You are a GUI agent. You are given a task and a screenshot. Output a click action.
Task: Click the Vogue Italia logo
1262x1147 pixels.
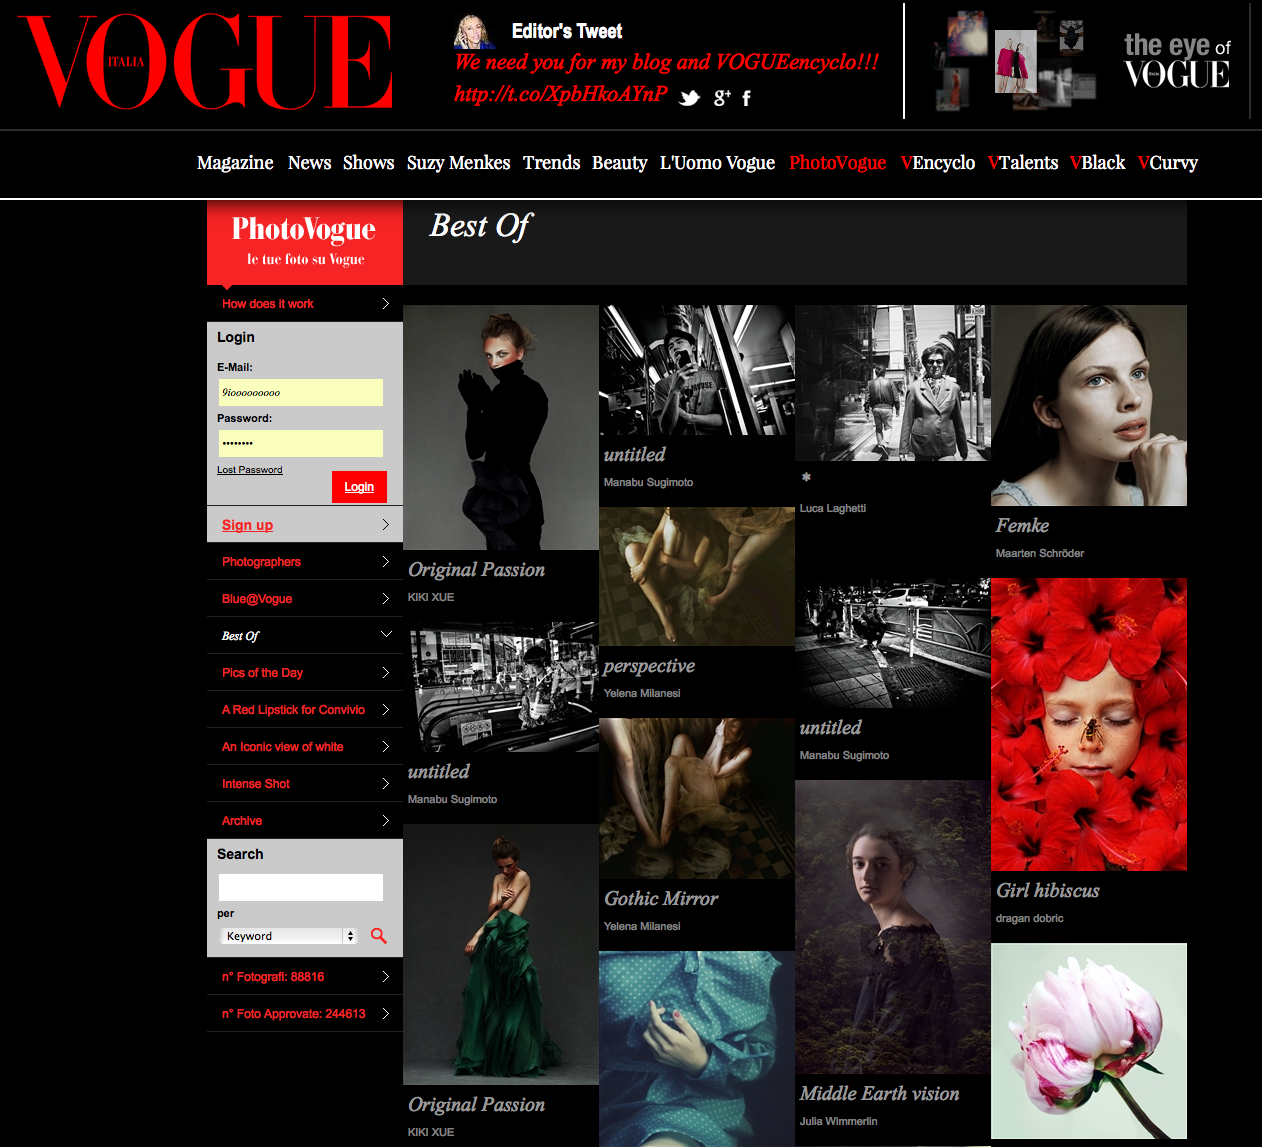[205, 62]
